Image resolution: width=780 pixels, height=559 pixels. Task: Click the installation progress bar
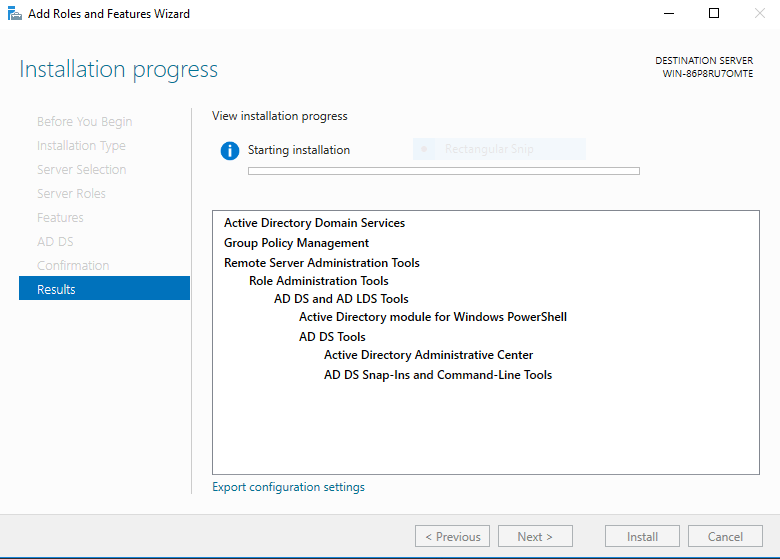click(443, 171)
